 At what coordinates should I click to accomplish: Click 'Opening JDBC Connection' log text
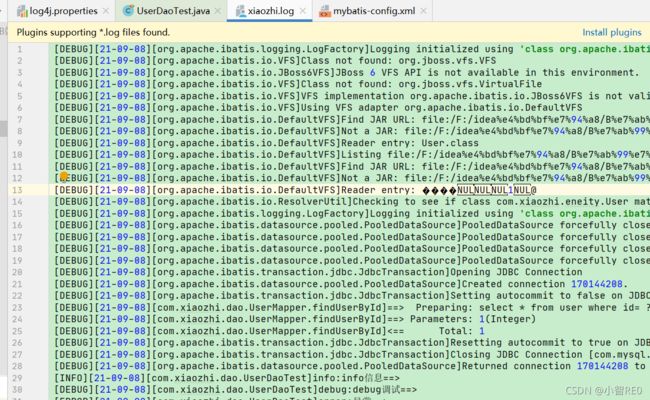click(x=516, y=272)
